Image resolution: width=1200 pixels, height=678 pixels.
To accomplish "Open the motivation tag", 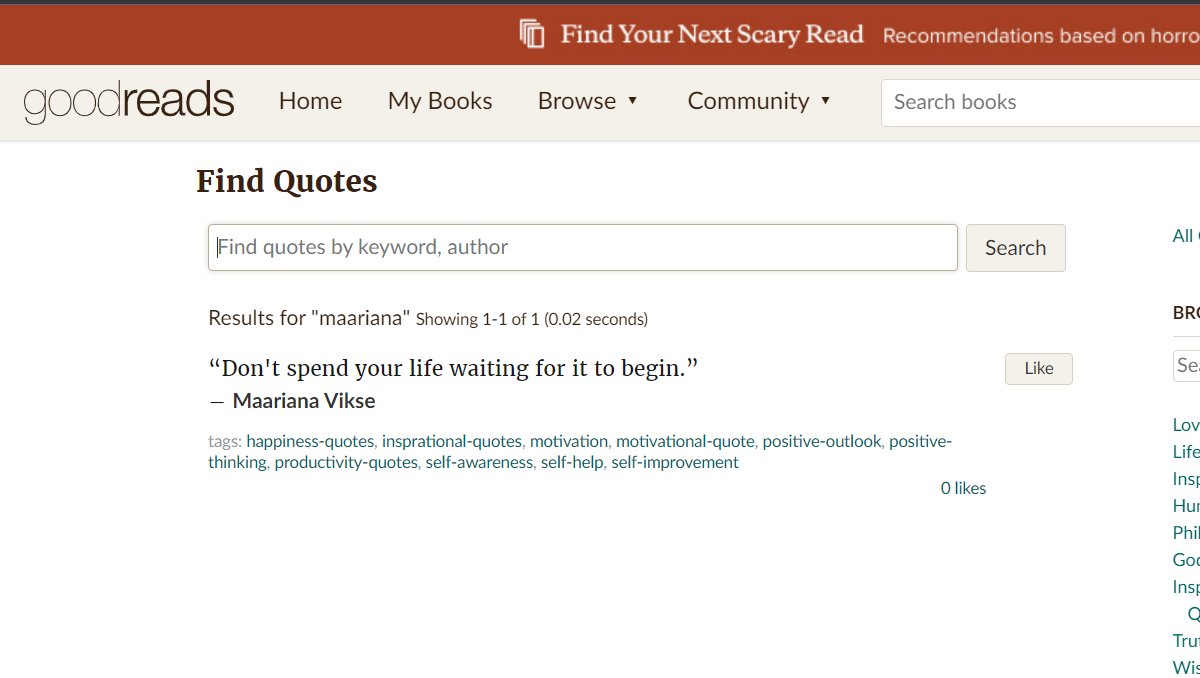I will point(569,441).
